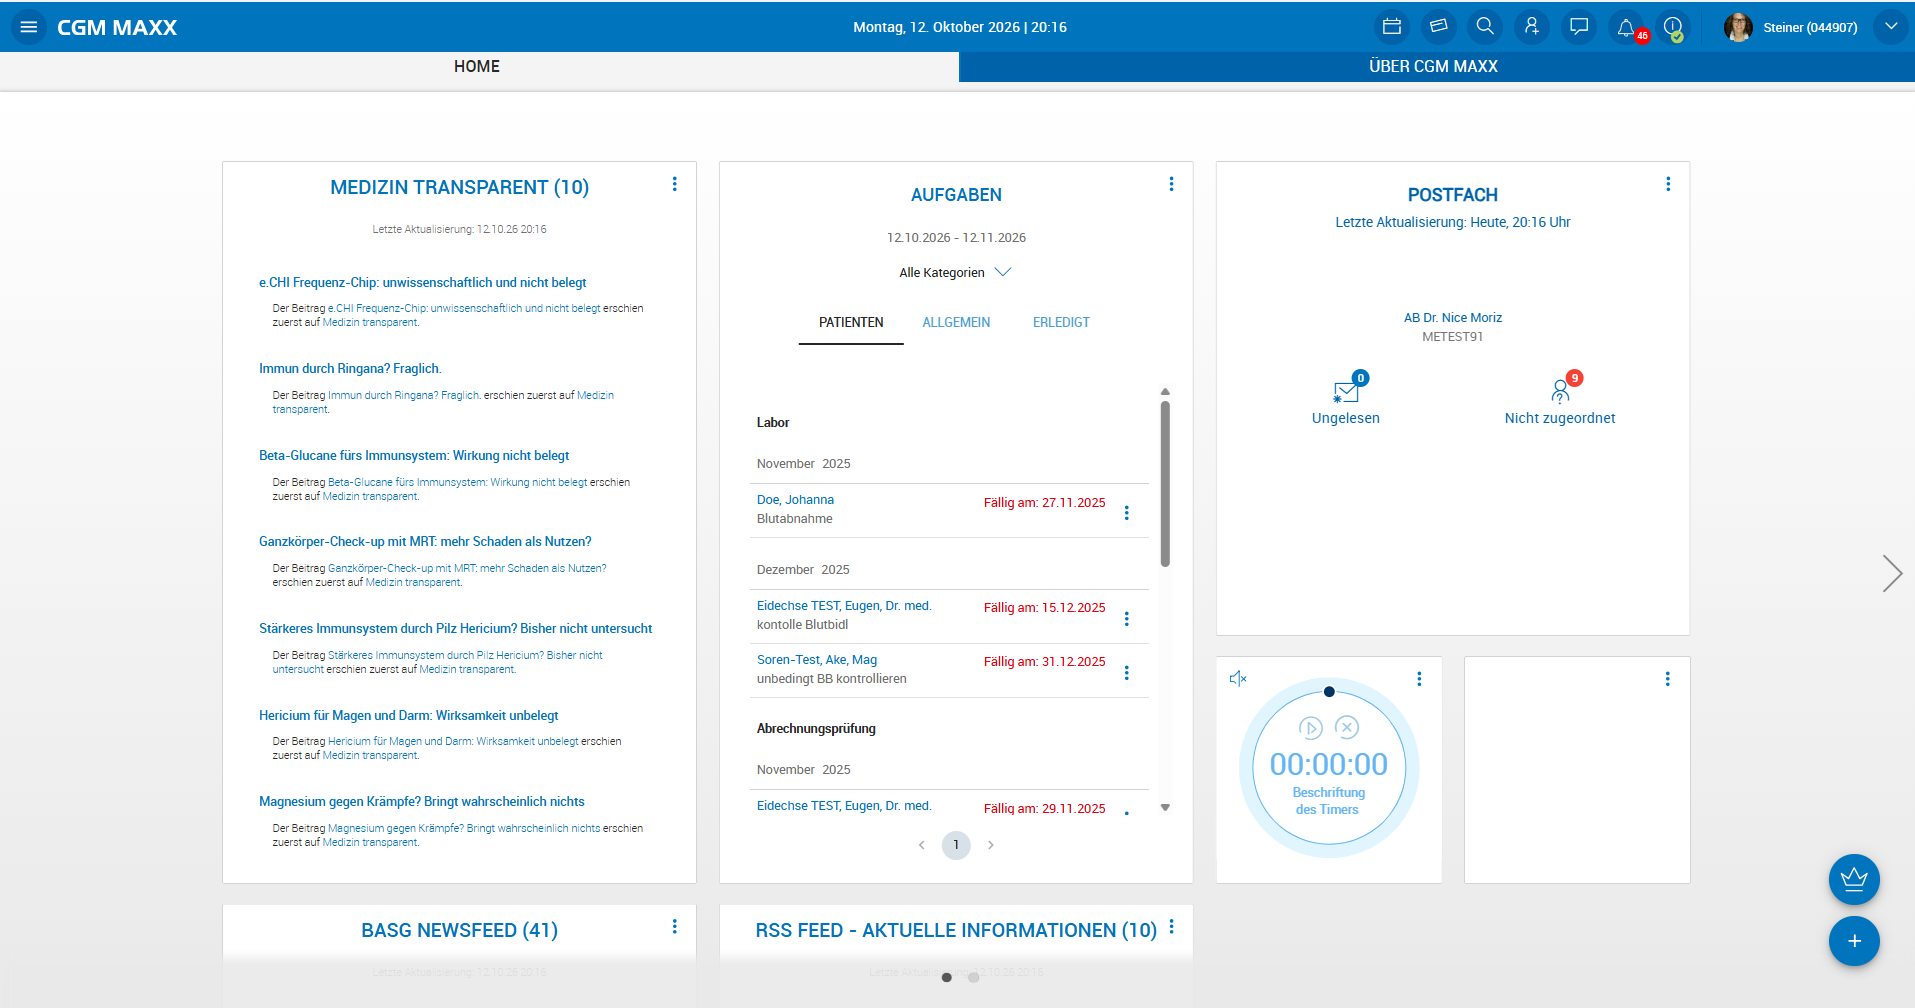Open empty widget's three-dot menu
The height and width of the screenshot is (1008, 1915).
(x=1667, y=679)
